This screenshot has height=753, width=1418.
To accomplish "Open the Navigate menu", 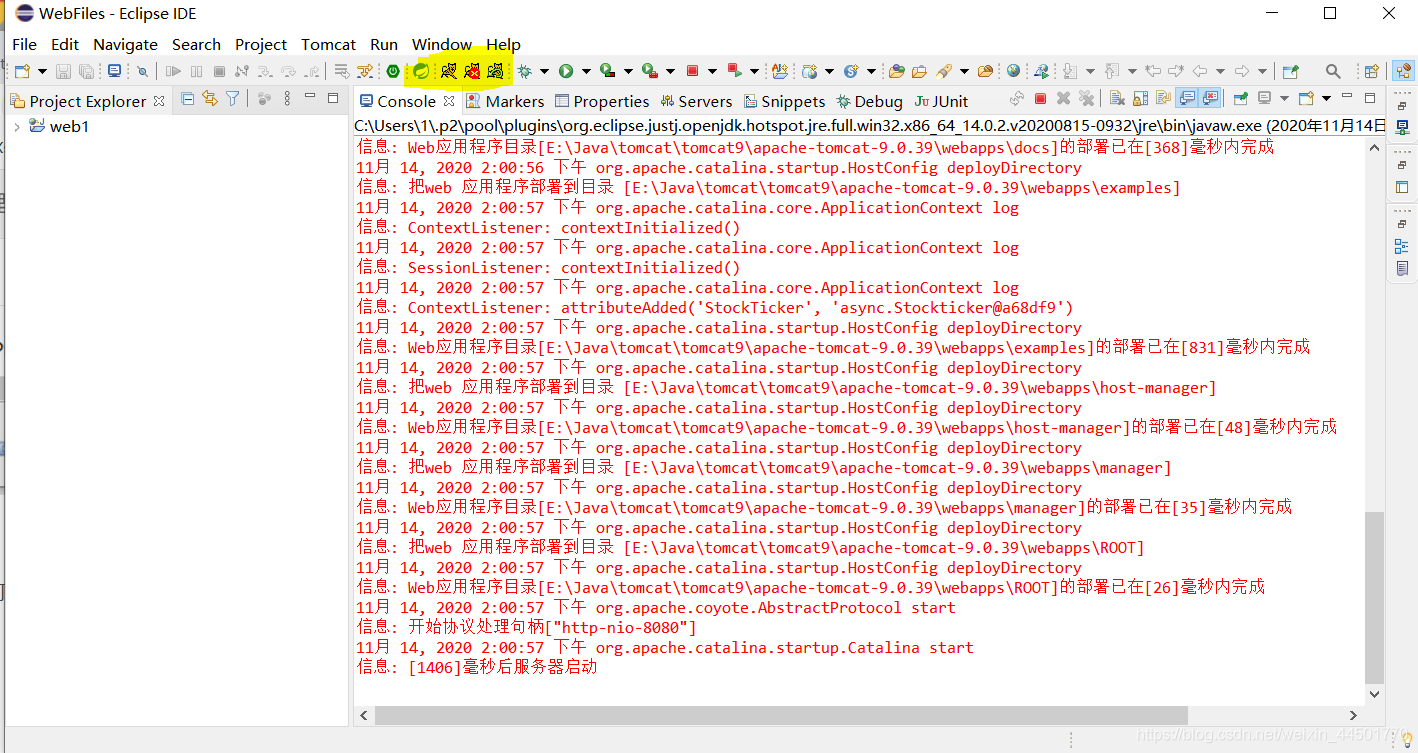I will point(125,44).
